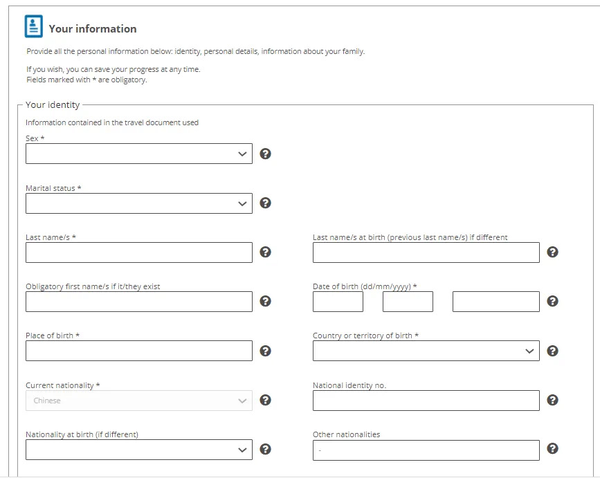The width and height of the screenshot is (600, 478).
Task: Expand Nationality at birth dropdown
Action: tap(139, 450)
